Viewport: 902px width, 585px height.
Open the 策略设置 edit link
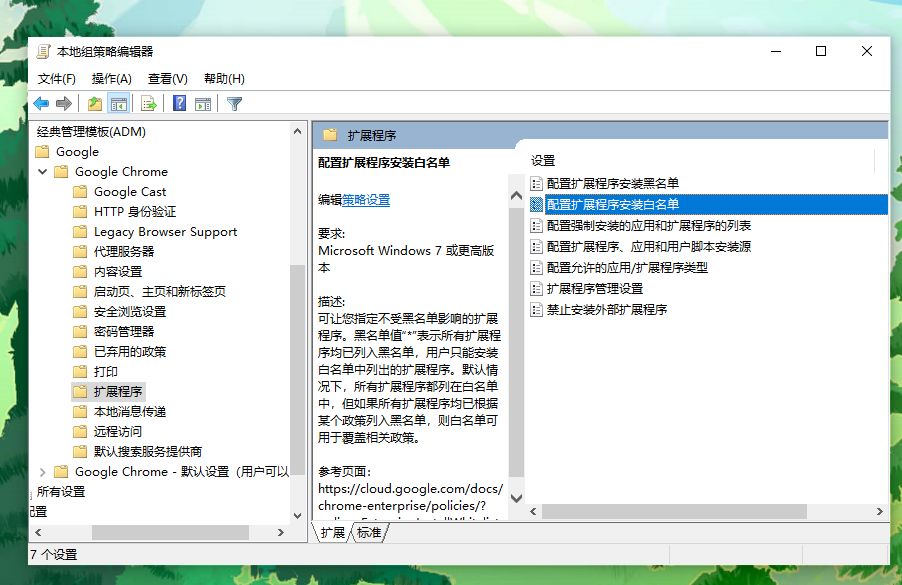pyautogui.click(x=366, y=200)
